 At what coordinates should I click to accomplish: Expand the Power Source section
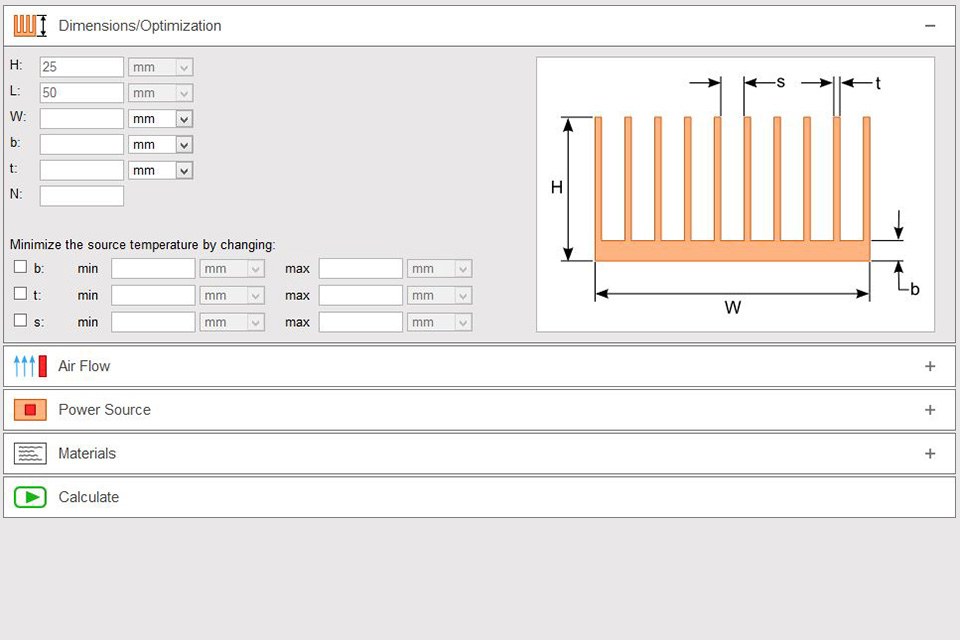tap(929, 410)
